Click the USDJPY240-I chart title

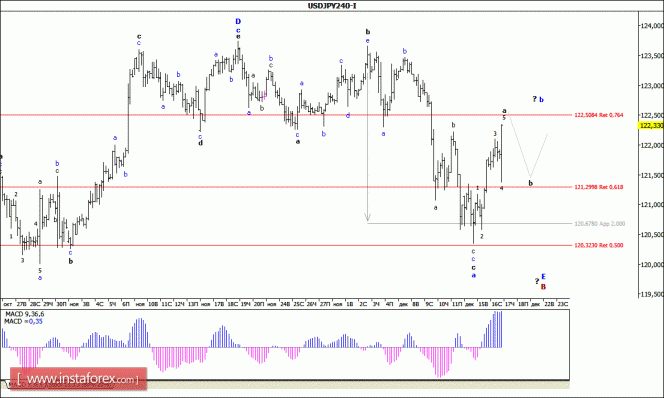[332, 6]
